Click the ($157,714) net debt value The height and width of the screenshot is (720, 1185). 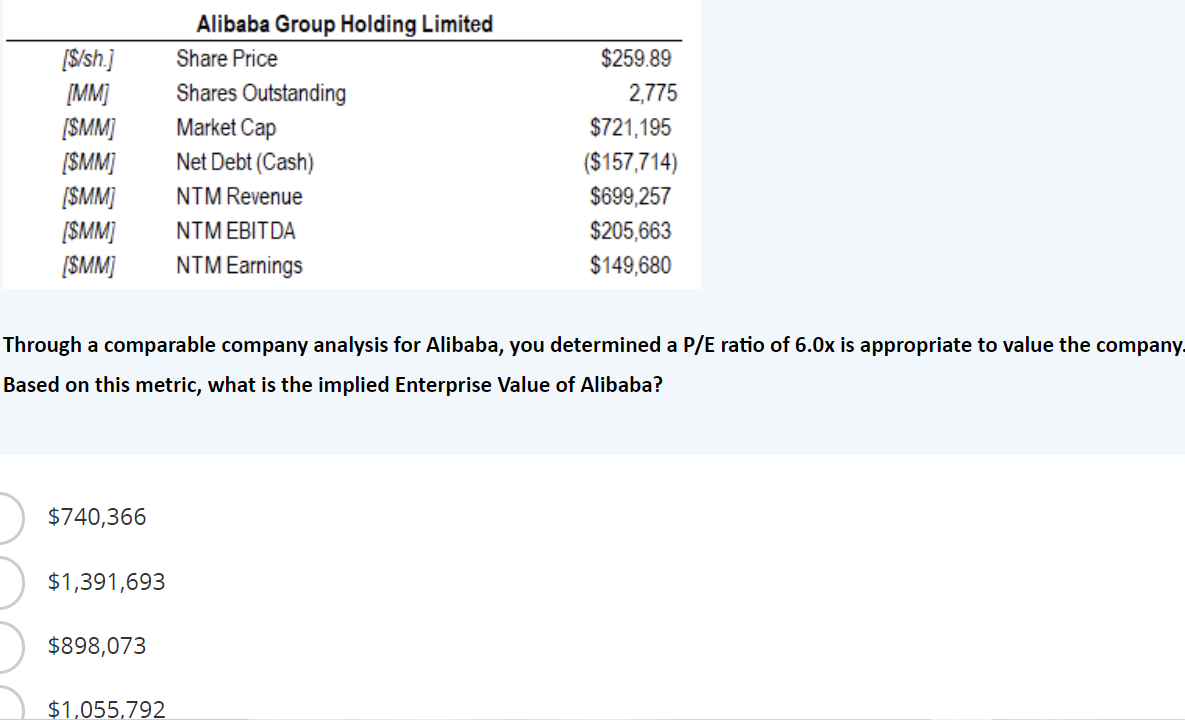(630, 162)
